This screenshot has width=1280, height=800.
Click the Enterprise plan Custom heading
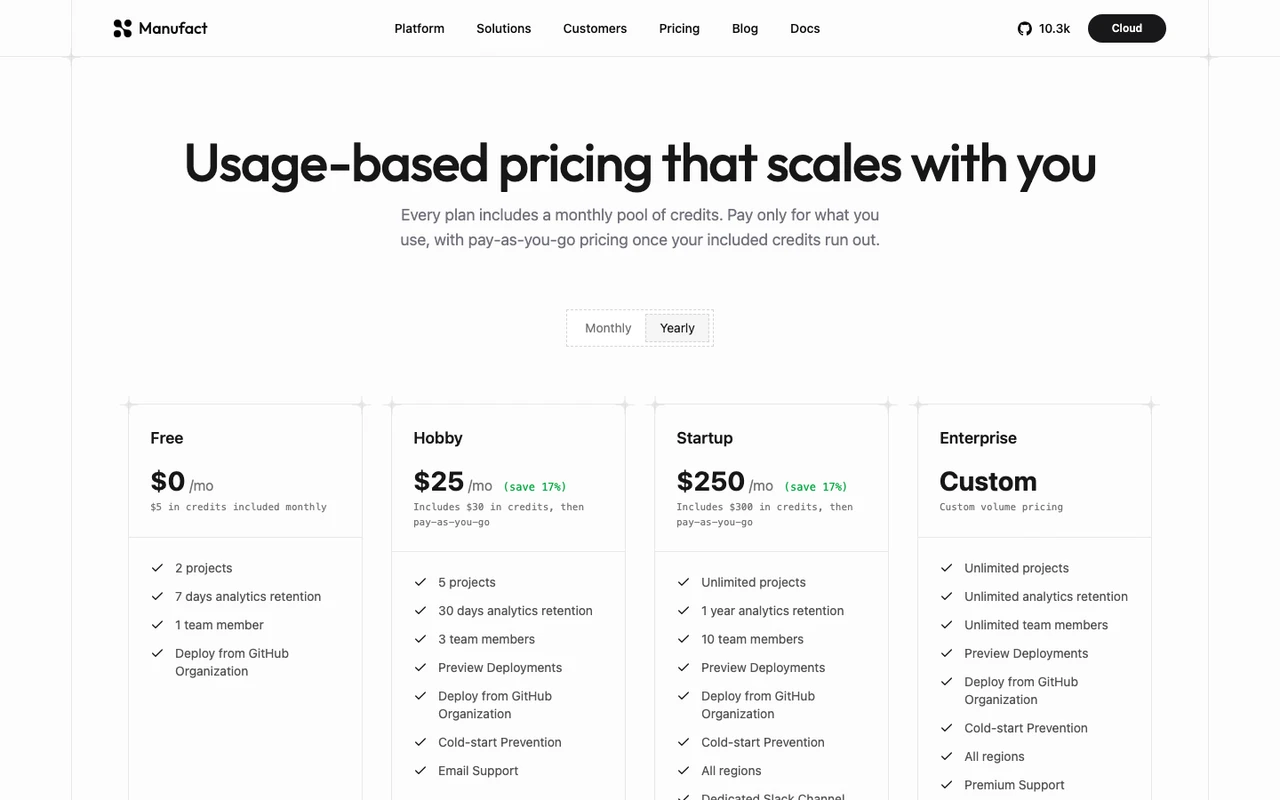988,481
